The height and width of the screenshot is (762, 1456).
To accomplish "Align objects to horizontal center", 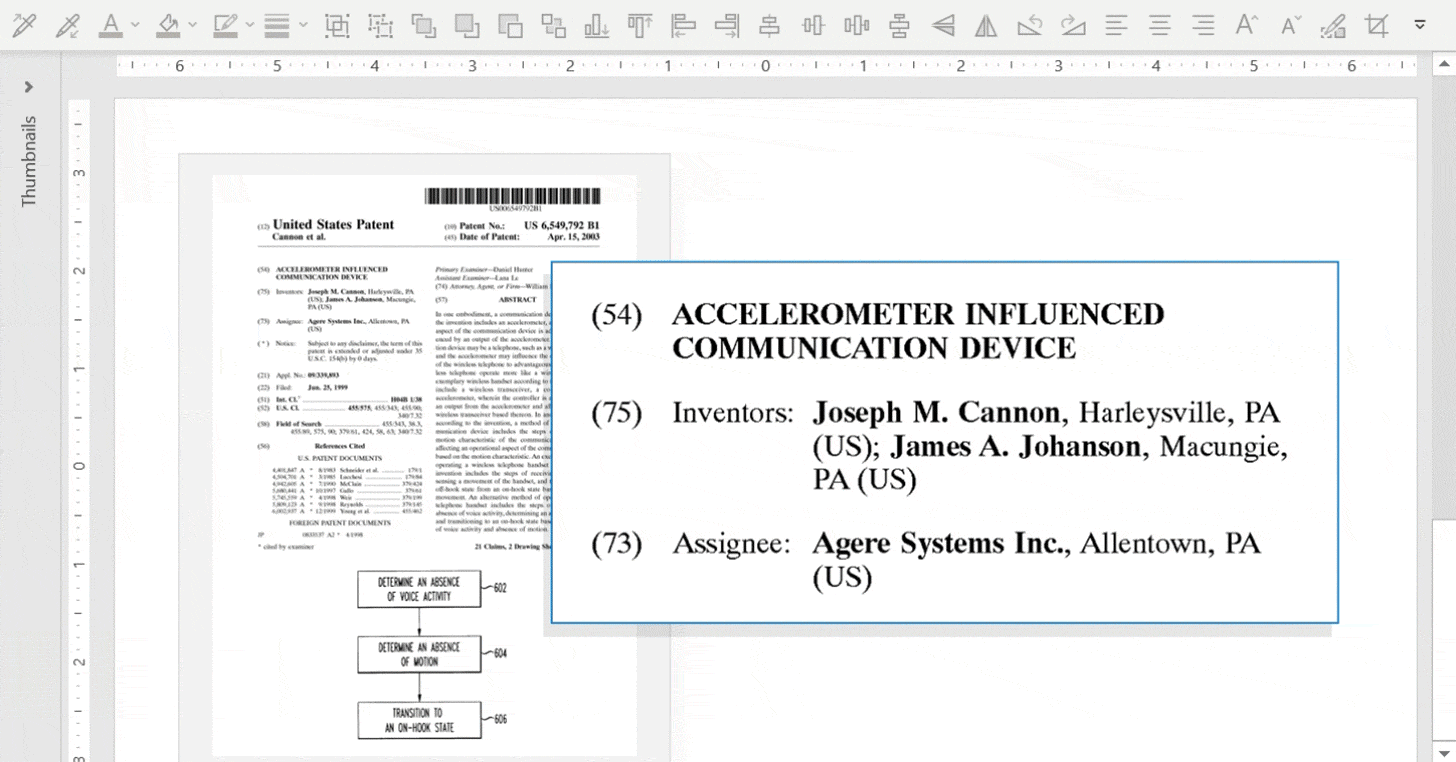I will (x=770, y=25).
